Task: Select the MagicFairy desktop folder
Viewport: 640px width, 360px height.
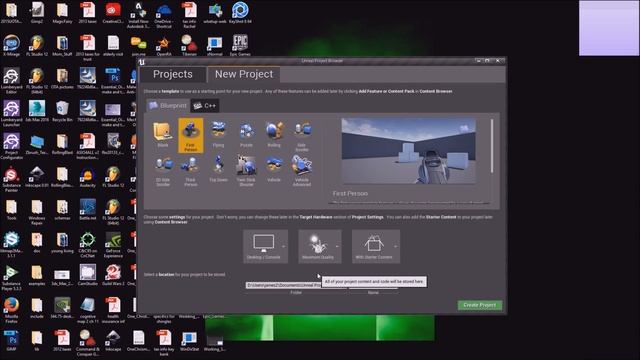Action: coord(62,12)
